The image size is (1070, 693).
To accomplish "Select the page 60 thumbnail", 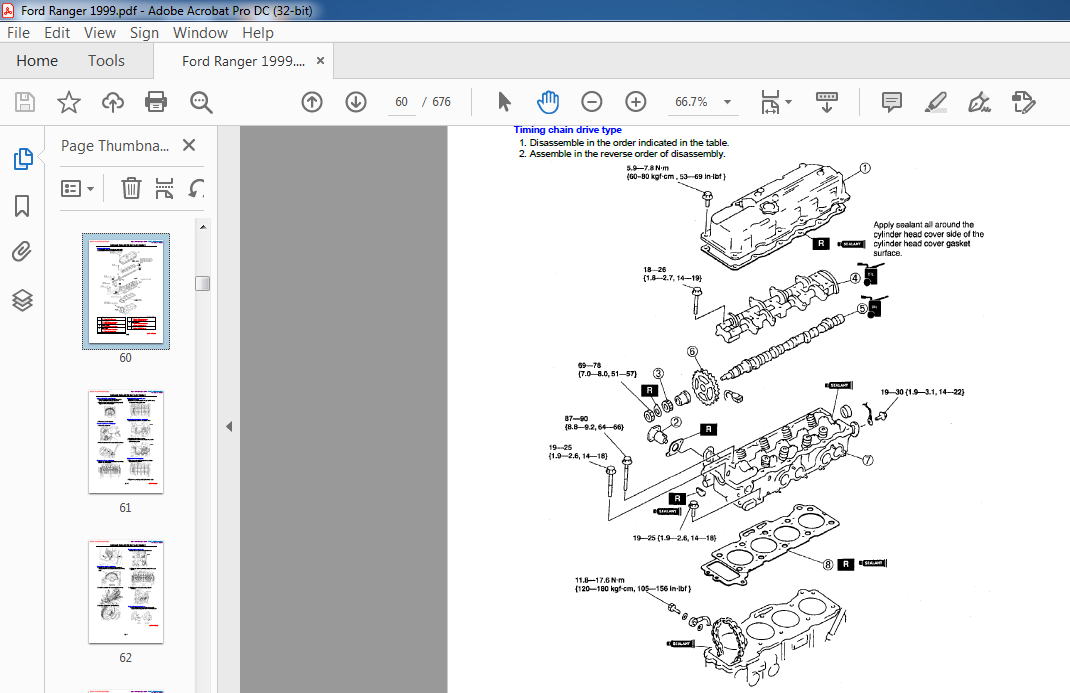I will click(126, 291).
